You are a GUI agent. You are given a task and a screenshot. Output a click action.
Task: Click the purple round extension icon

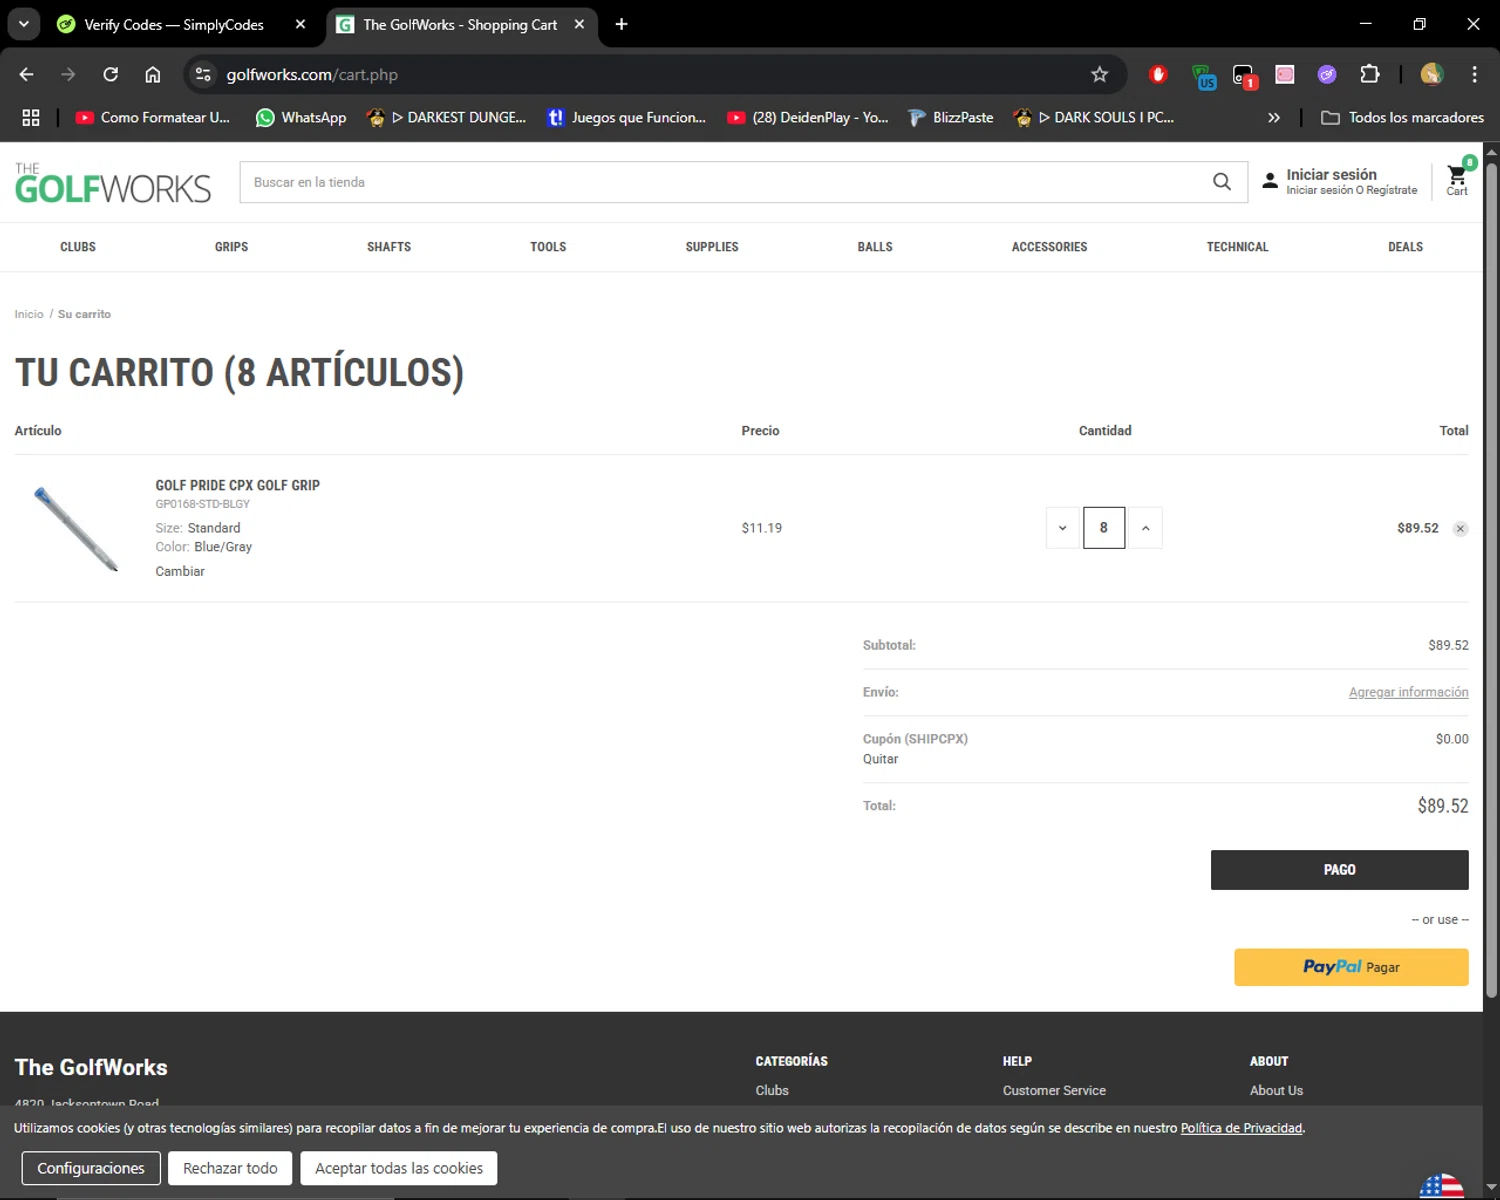(x=1327, y=74)
